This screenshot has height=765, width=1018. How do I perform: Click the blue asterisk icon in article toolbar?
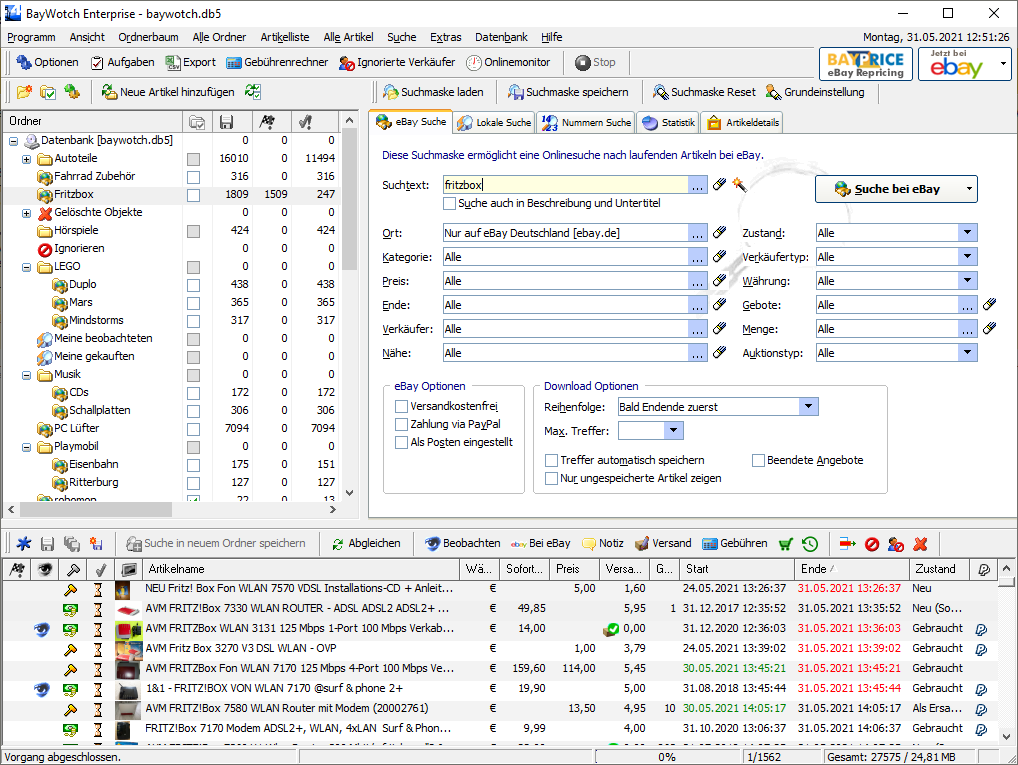(24, 544)
